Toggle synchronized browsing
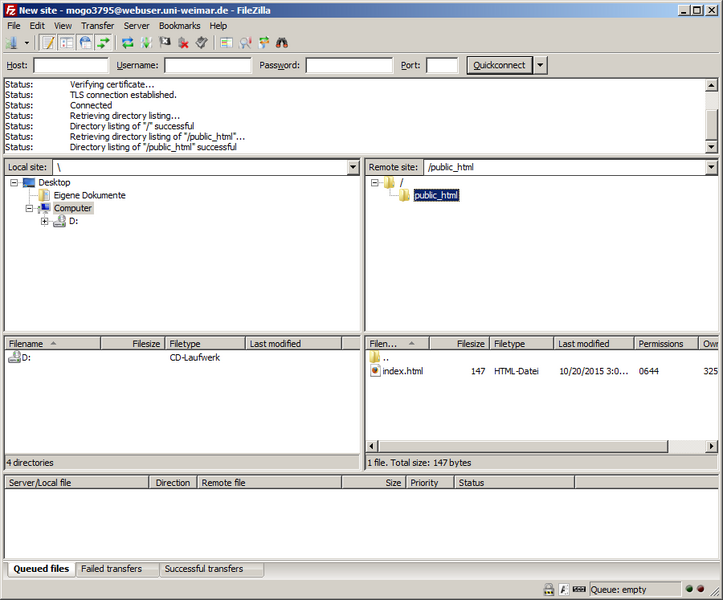The height and width of the screenshot is (600, 723). click(x=264, y=43)
